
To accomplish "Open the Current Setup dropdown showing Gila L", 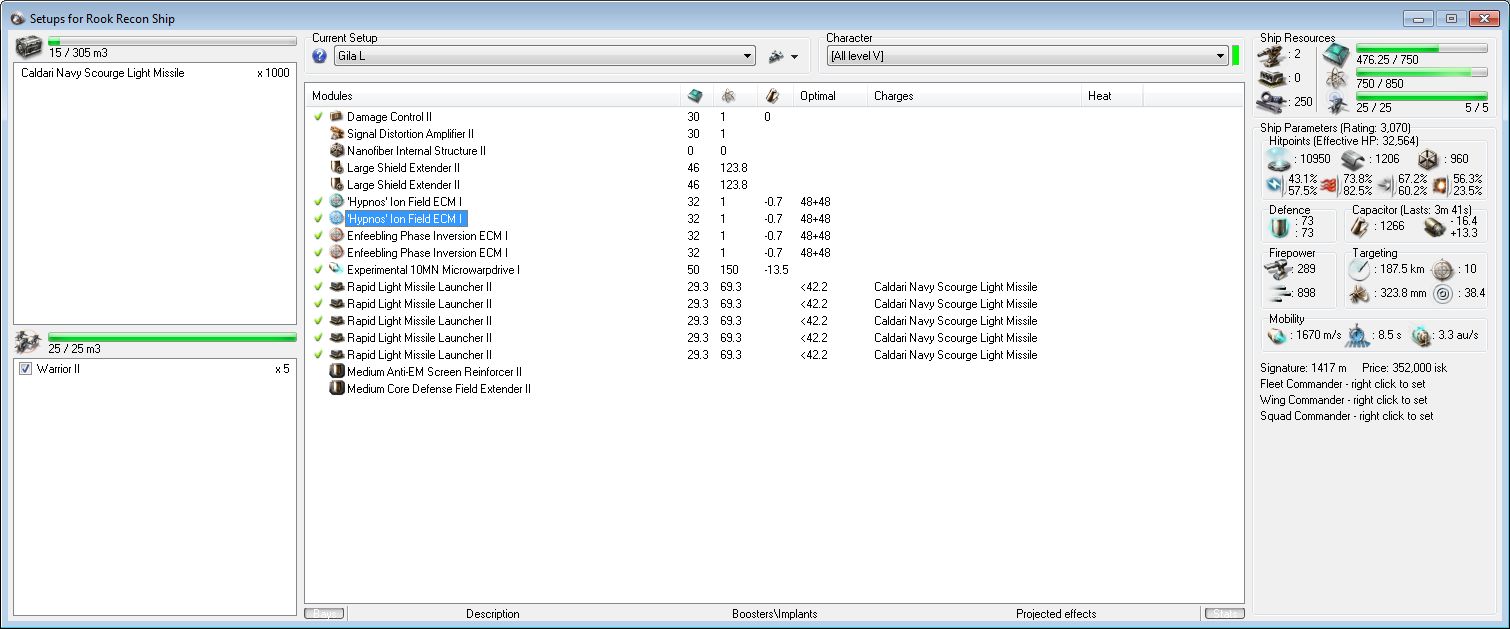I will (x=545, y=56).
